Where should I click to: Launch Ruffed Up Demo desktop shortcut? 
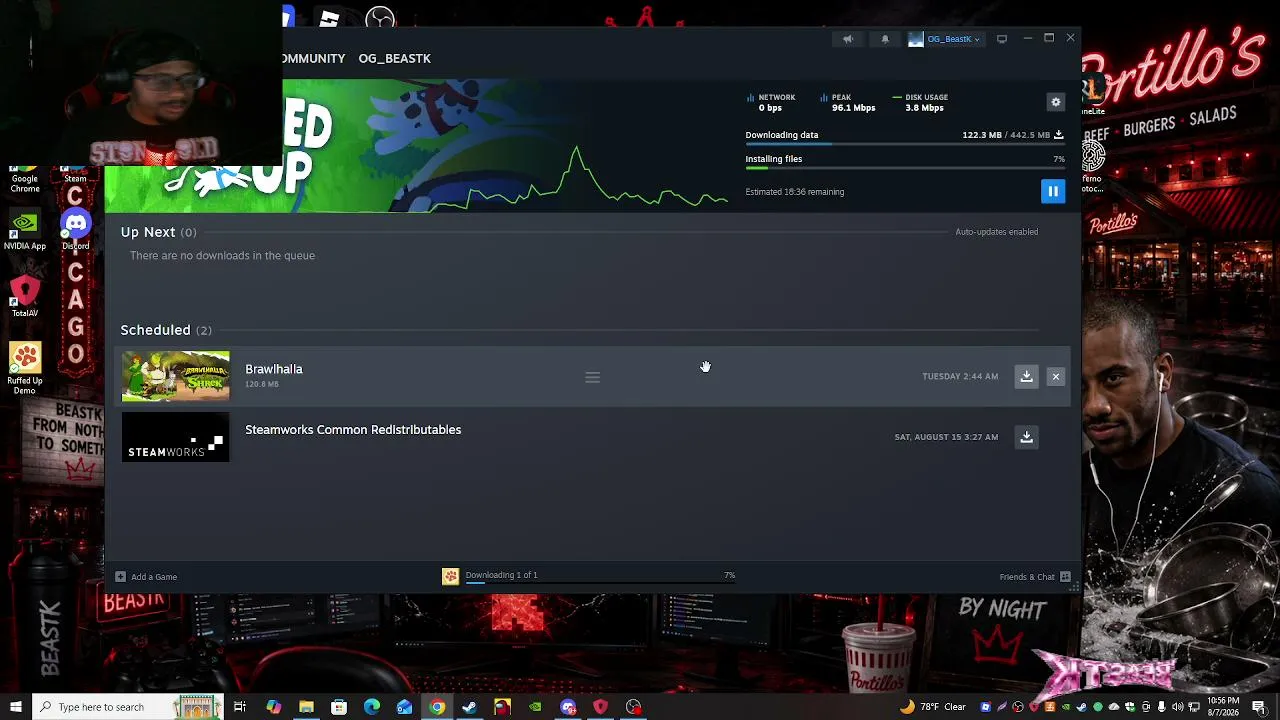tap(25, 368)
